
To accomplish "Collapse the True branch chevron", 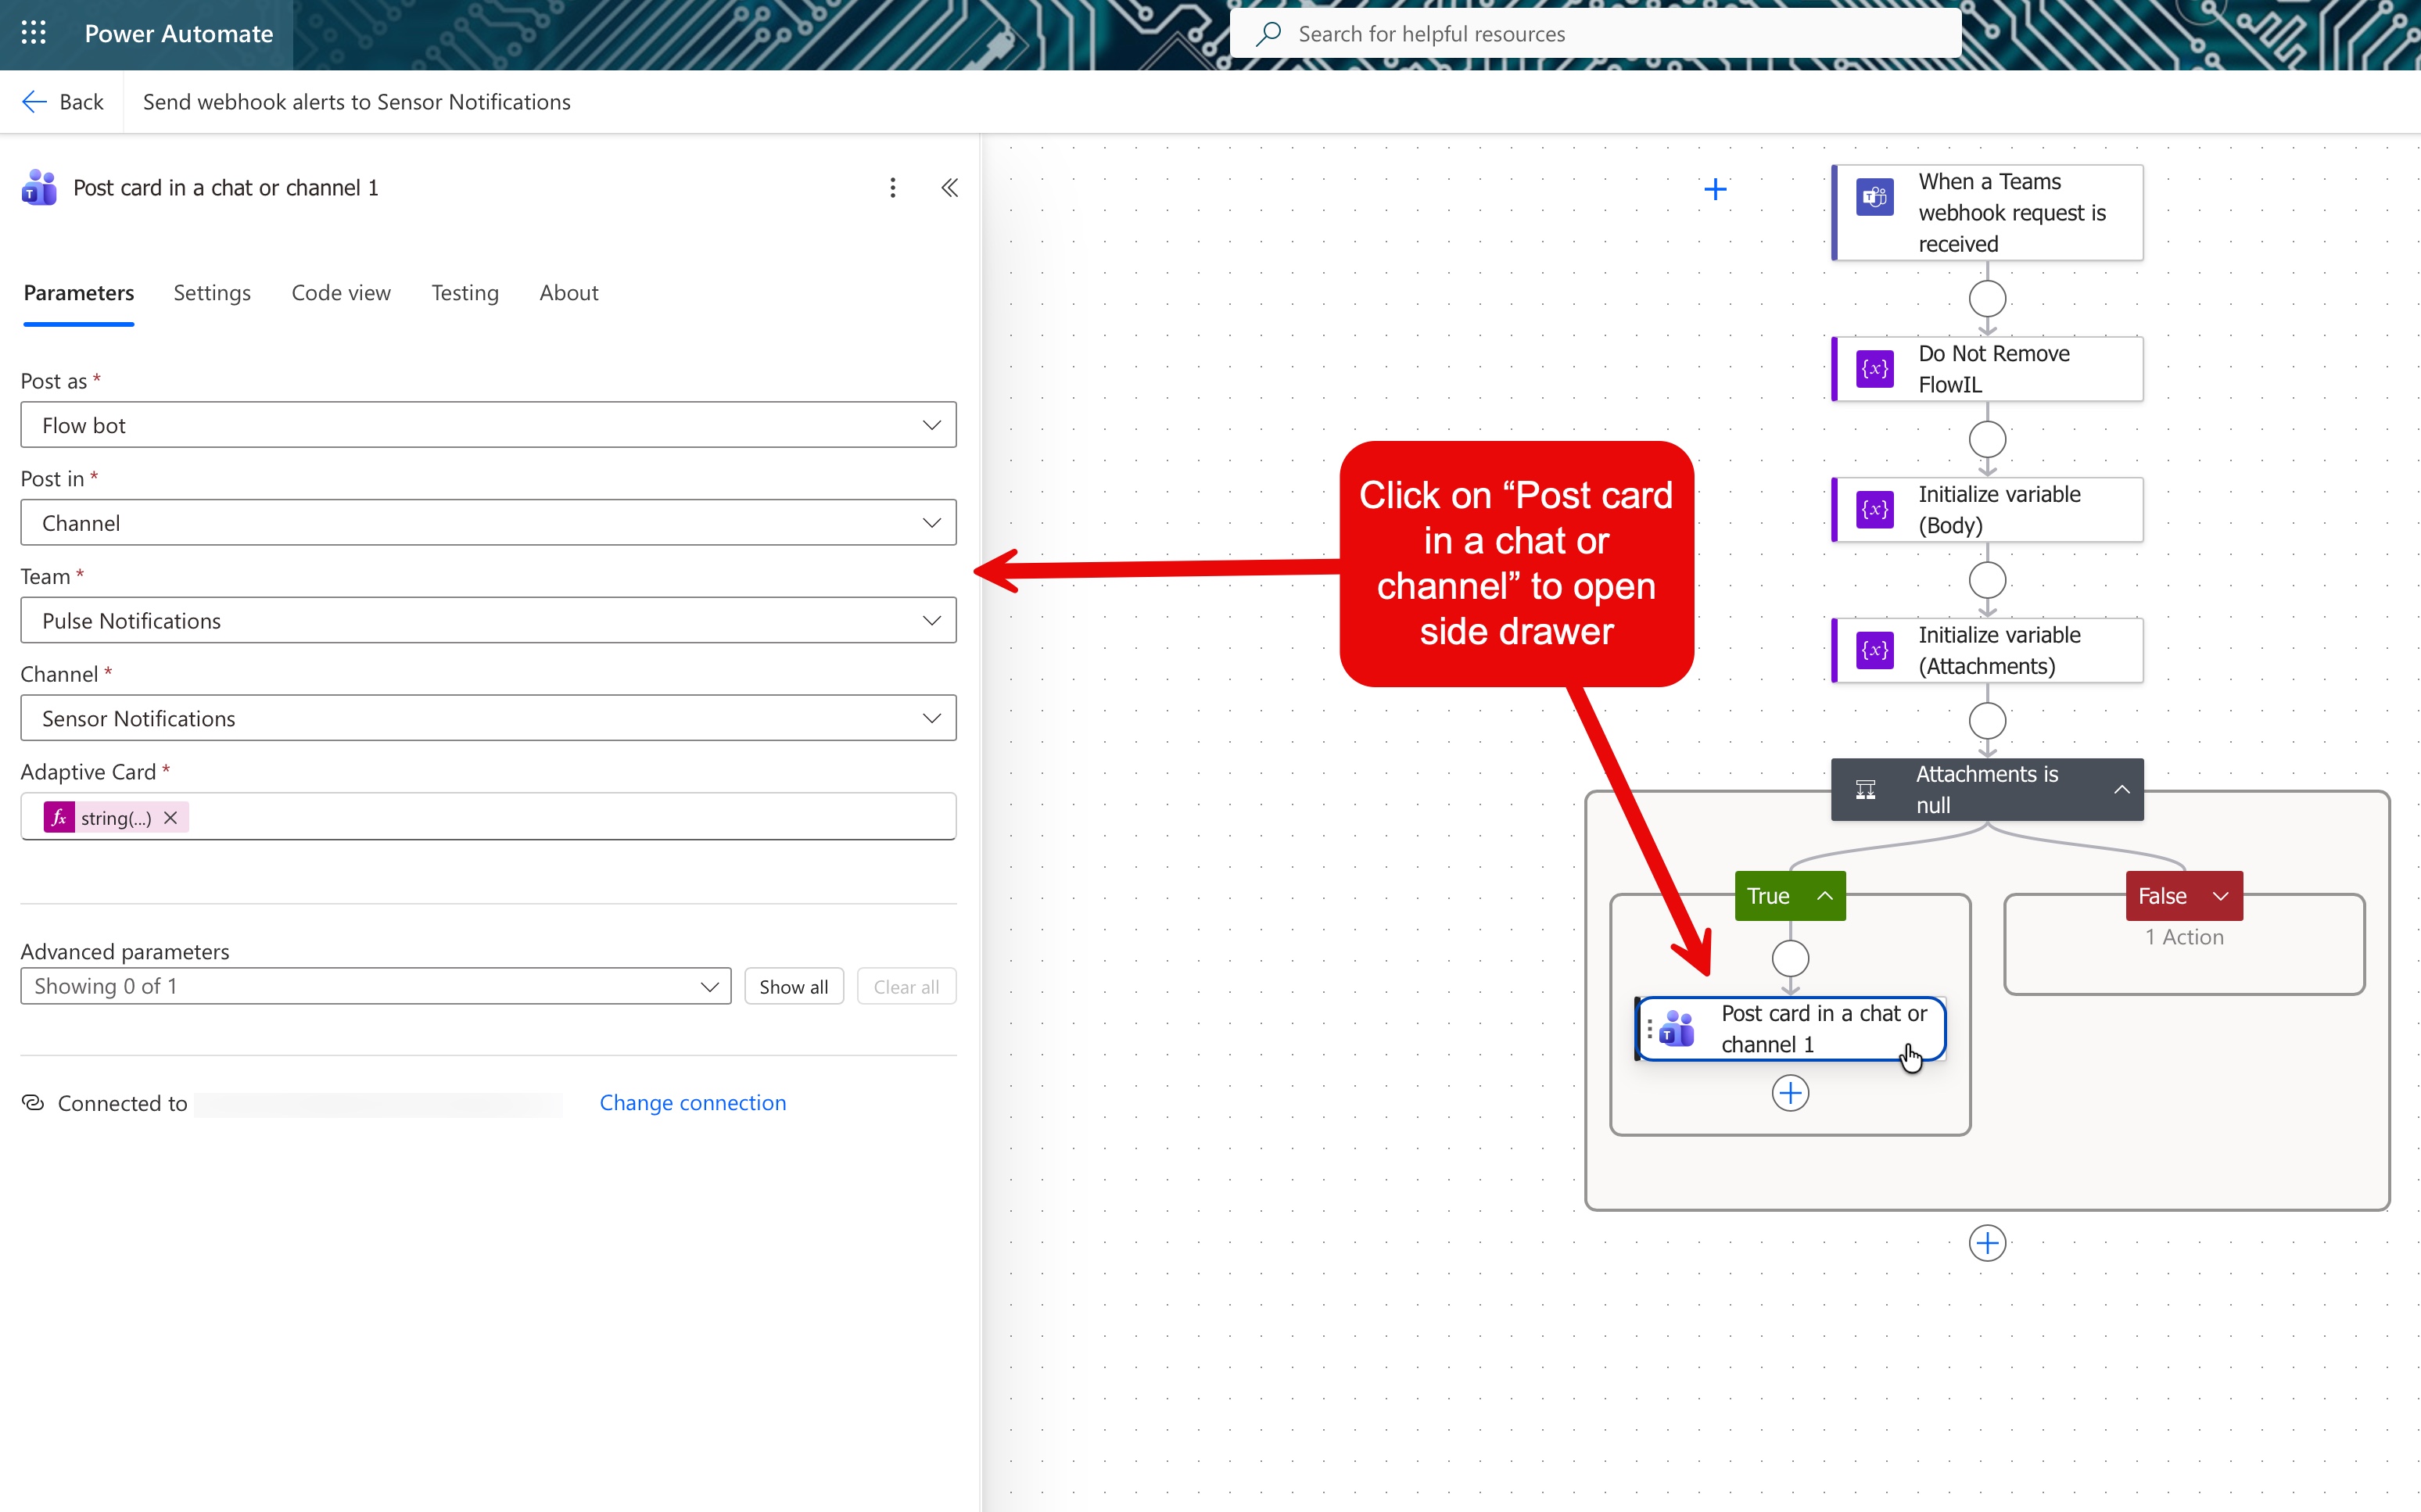I will [1824, 896].
